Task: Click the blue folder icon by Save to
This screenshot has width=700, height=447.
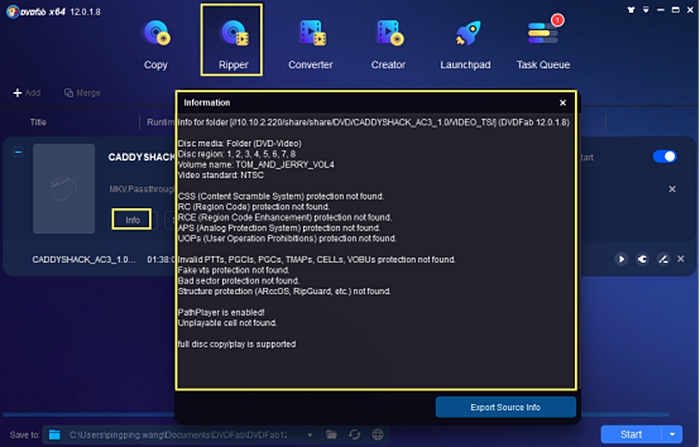Action: [x=54, y=434]
